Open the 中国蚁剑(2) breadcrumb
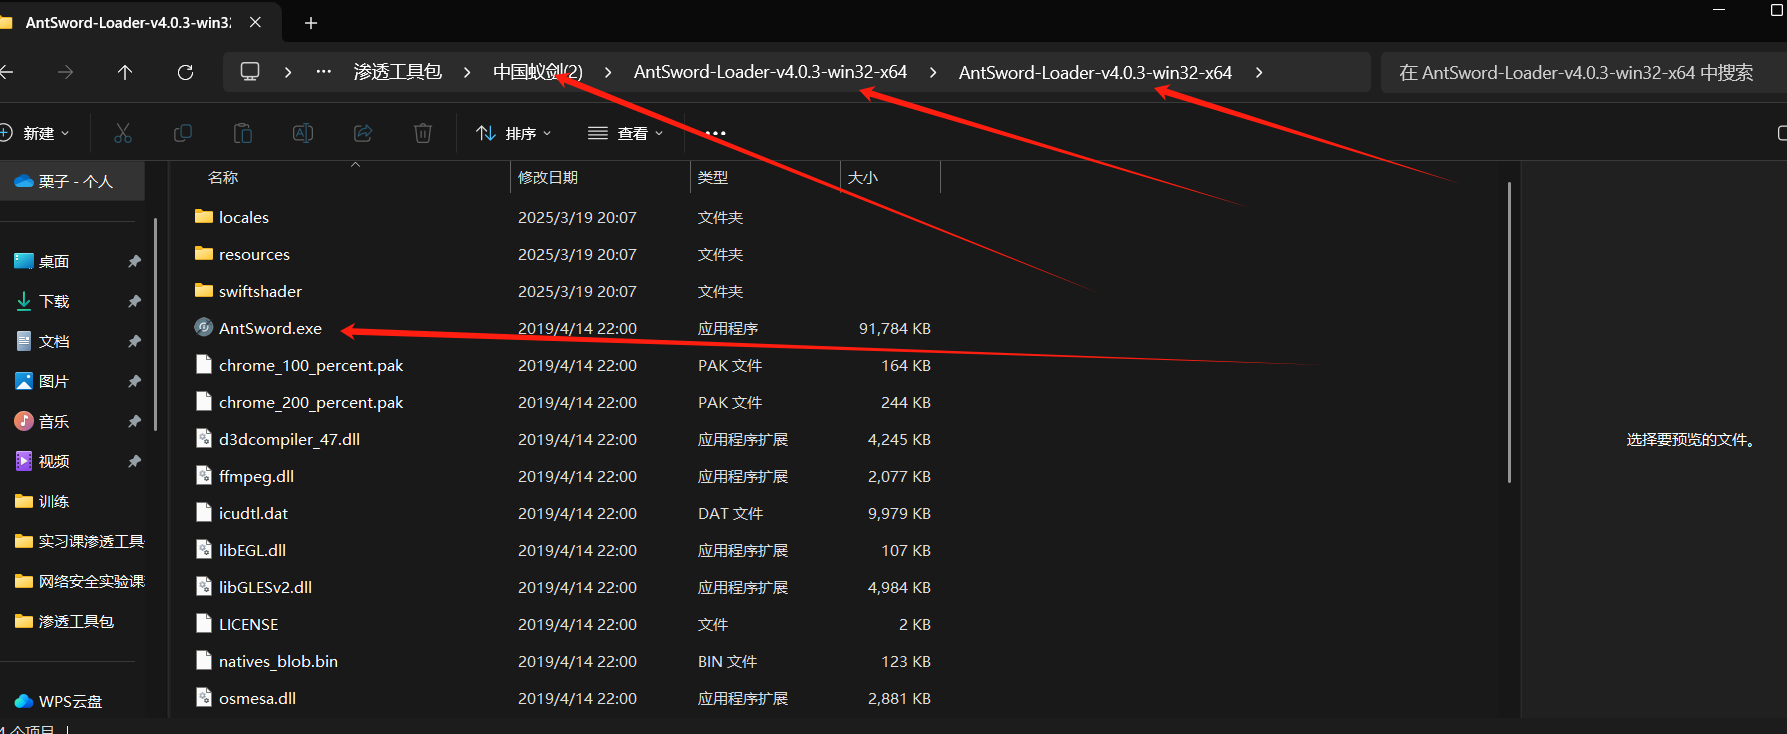1787x734 pixels. pos(538,72)
